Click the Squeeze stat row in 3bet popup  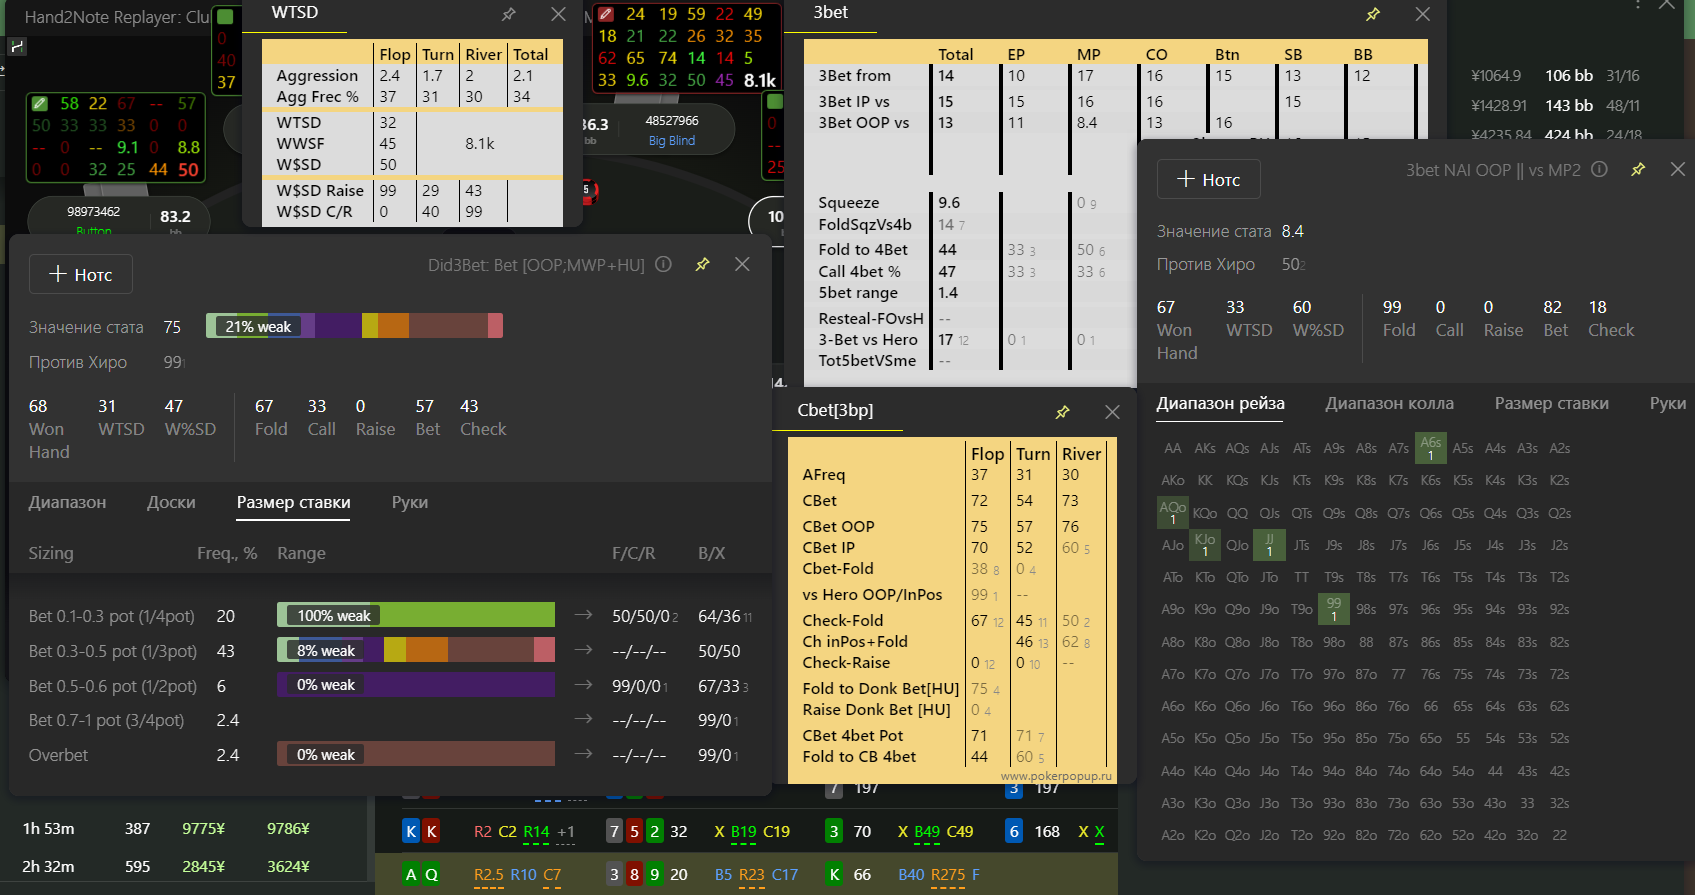click(848, 202)
